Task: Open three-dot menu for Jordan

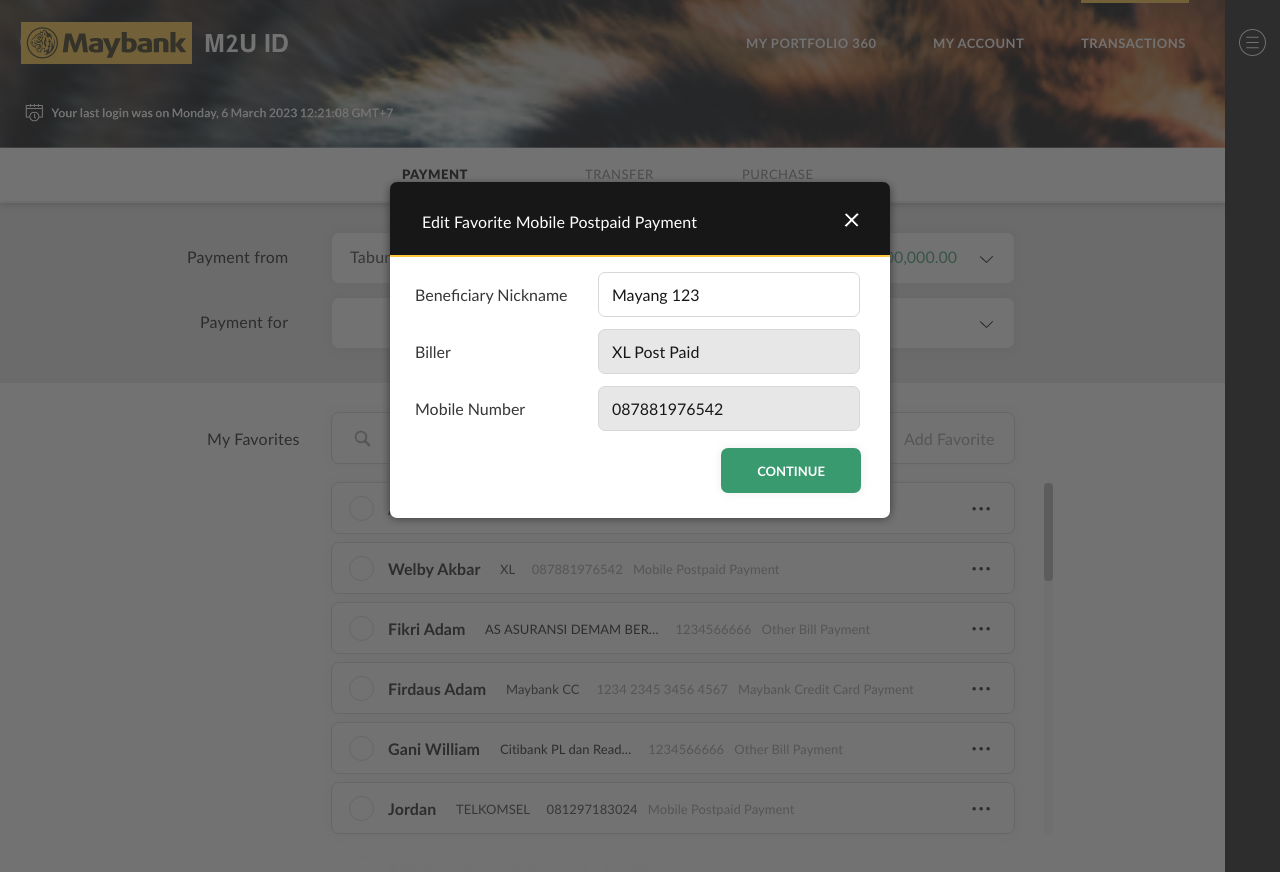Action: pyautogui.click(x=981, y=809)
